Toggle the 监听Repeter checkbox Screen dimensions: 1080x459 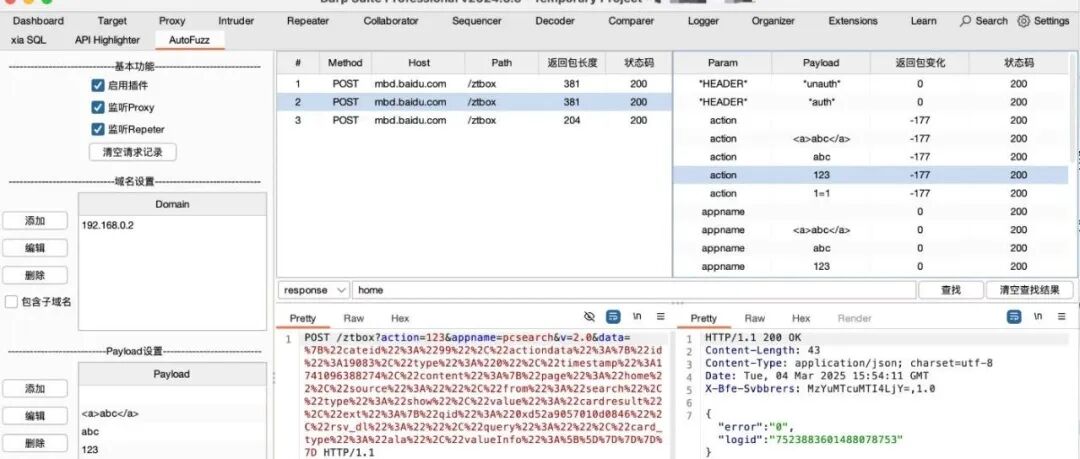(97, 129)
